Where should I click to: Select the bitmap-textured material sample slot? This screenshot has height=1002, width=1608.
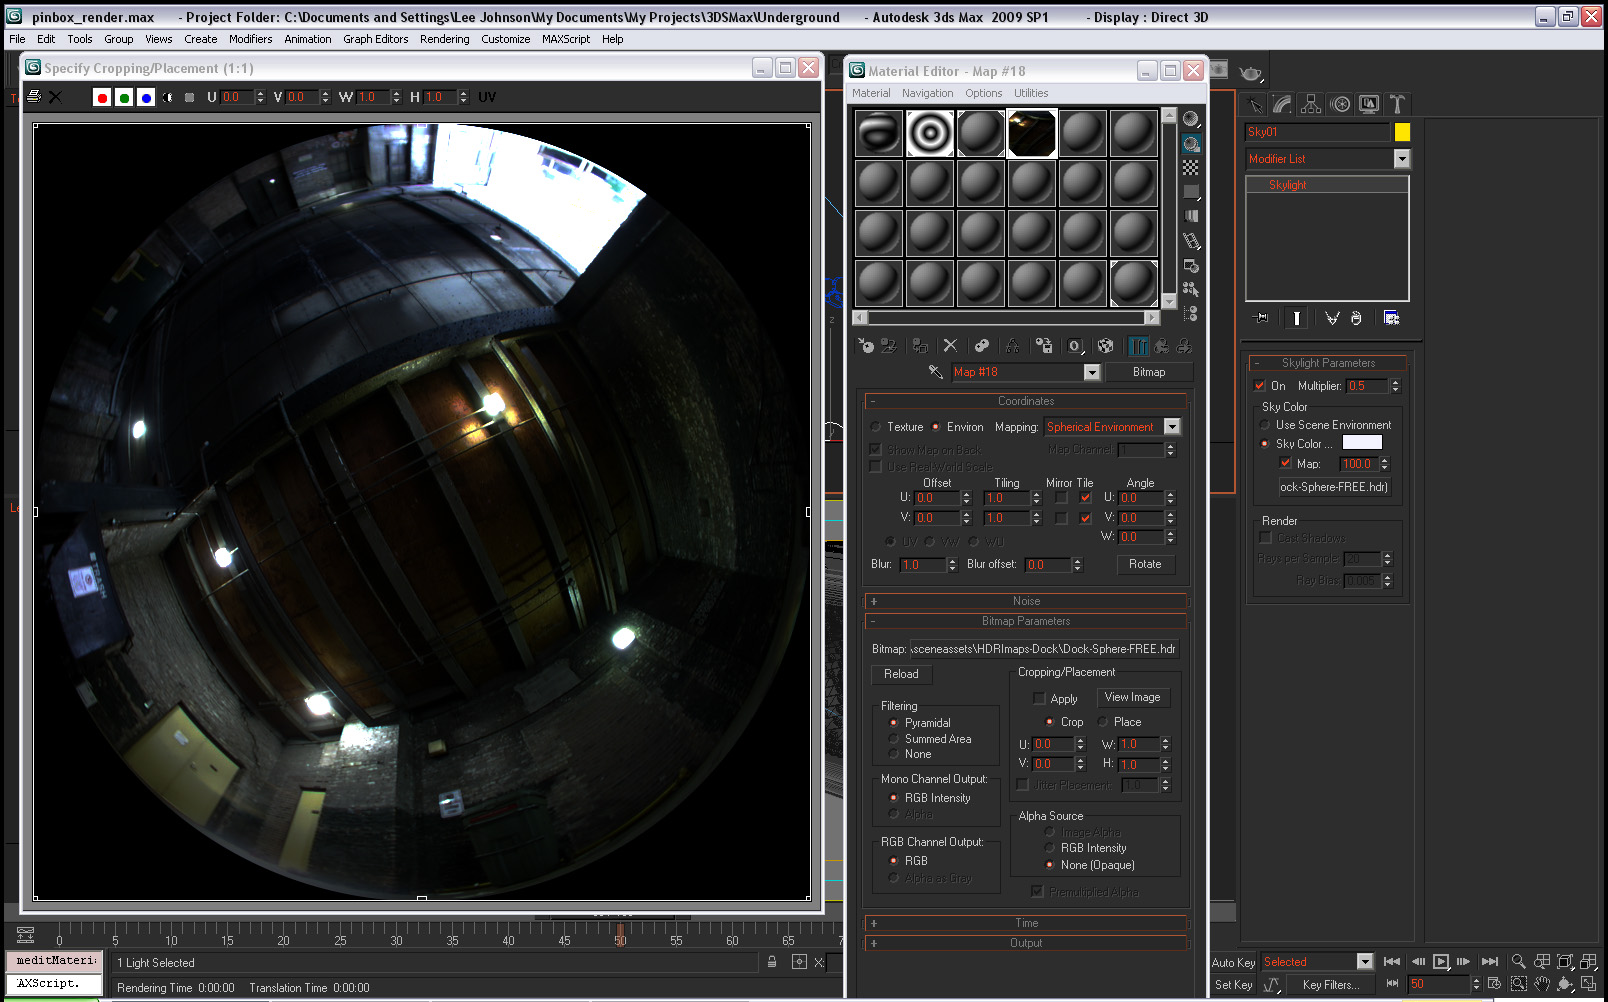1031,133
